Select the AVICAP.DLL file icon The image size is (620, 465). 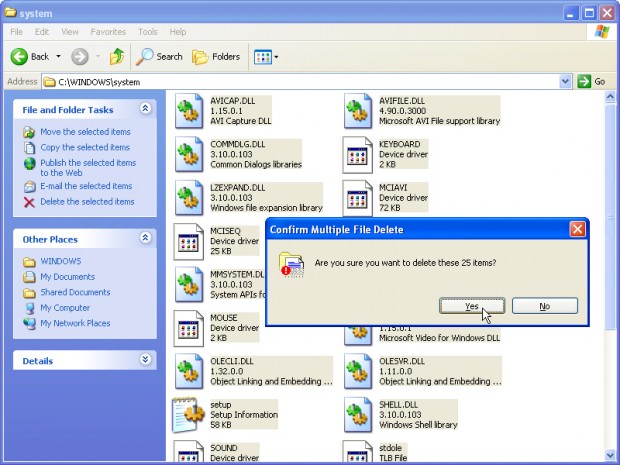pyautogui.click(x=189, y=111)
